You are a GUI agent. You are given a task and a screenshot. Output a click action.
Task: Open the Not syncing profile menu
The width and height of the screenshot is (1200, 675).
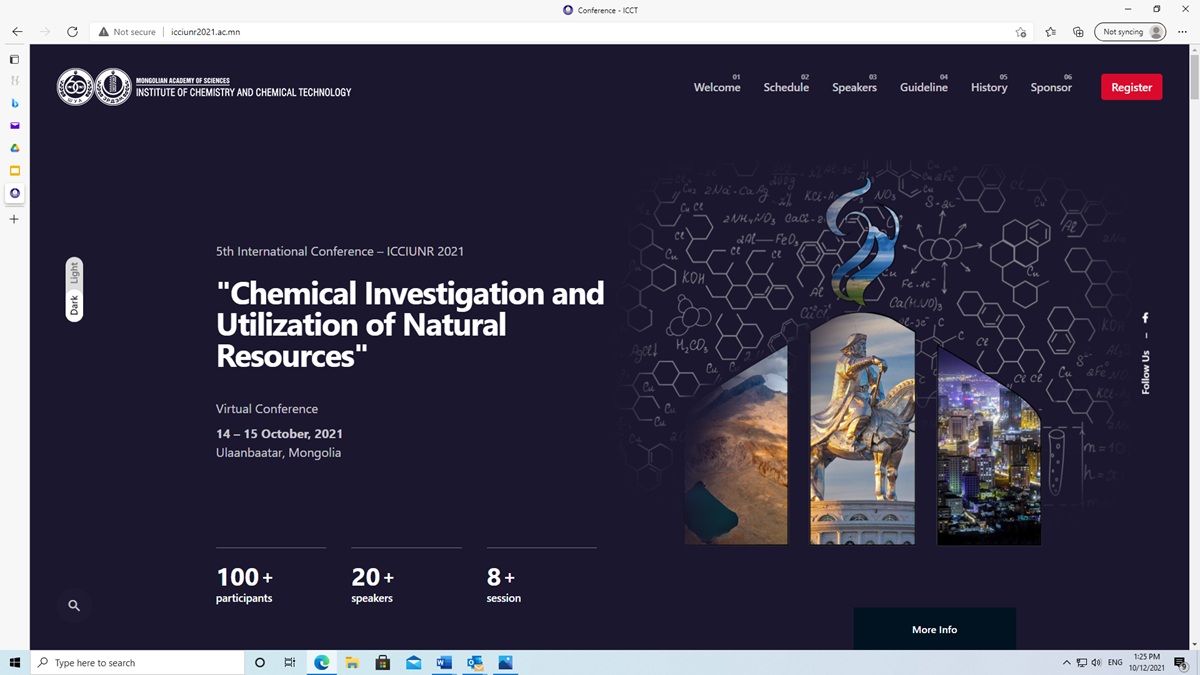tap(1130, 32)
